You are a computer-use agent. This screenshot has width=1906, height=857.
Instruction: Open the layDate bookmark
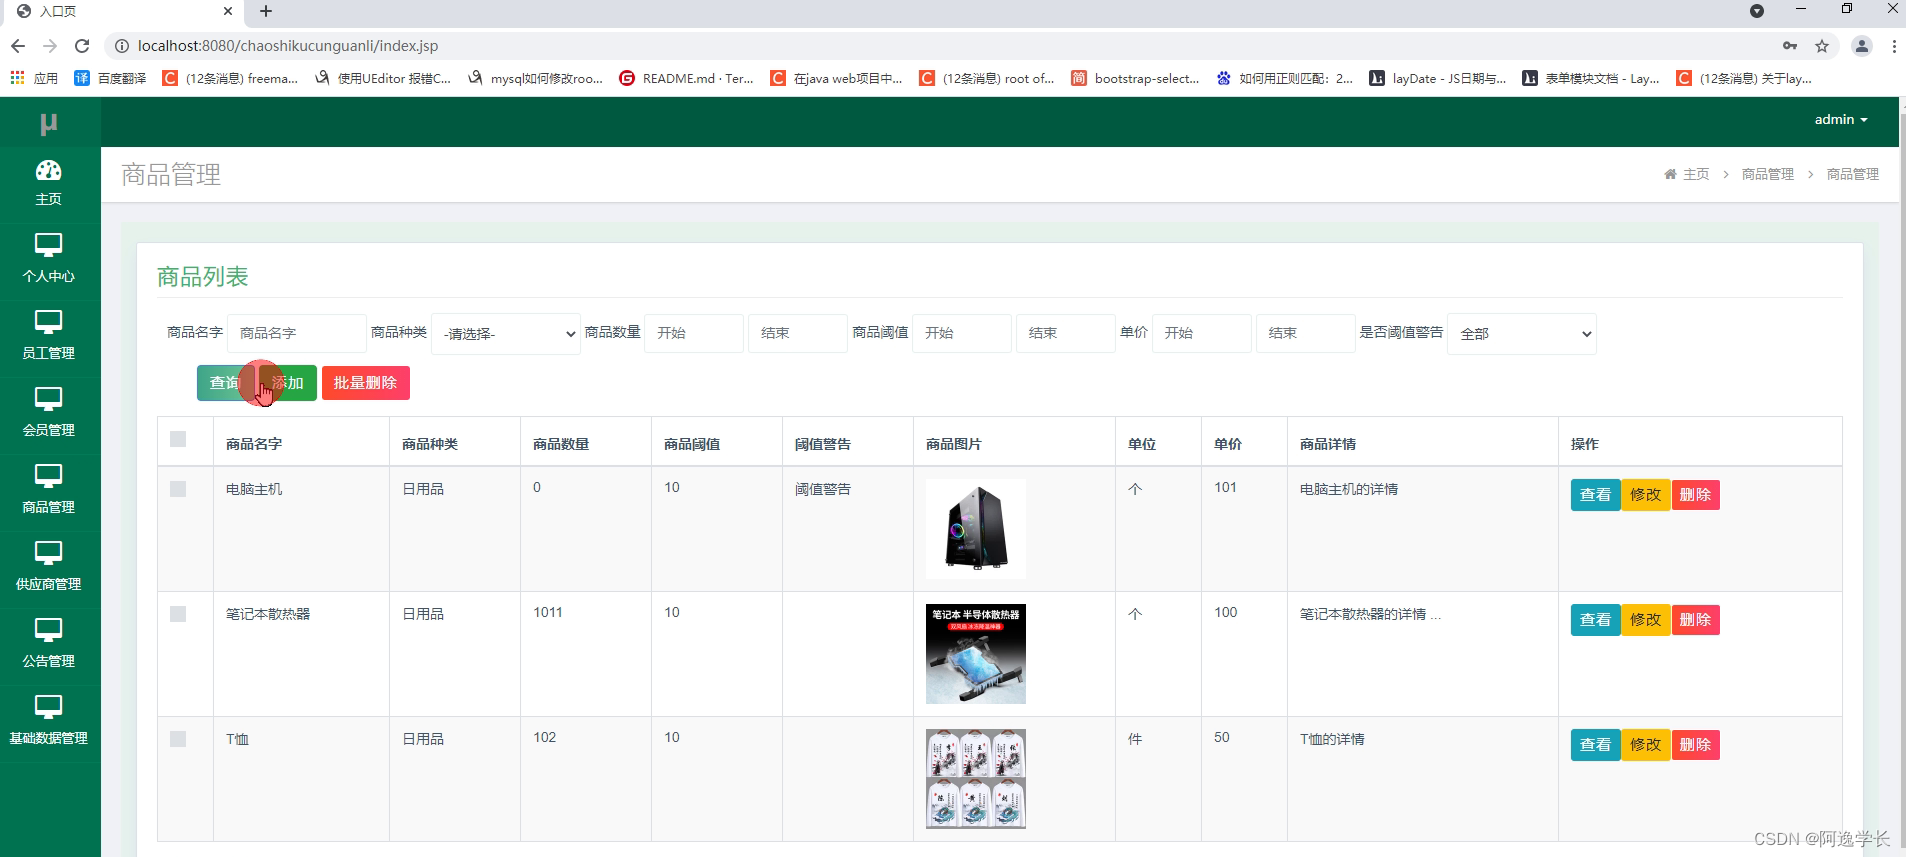point(1438,78)
